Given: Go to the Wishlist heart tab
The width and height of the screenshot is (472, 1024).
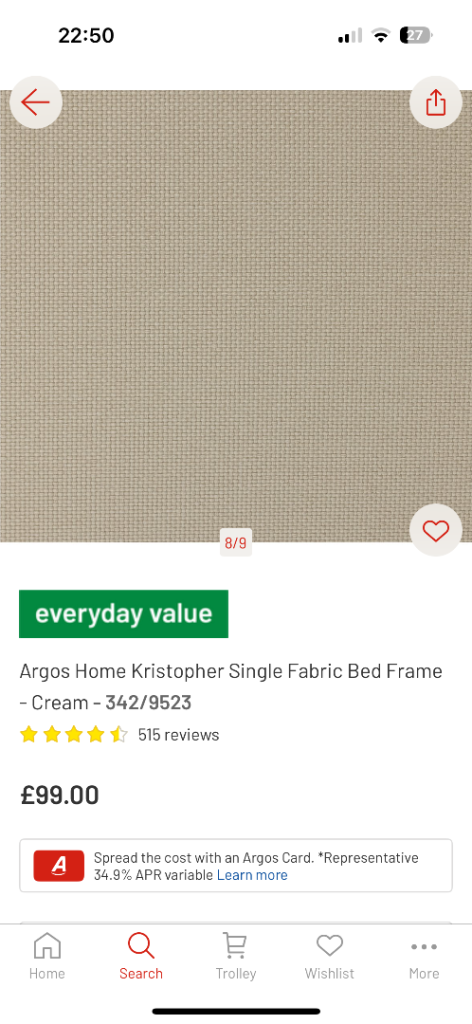Looking at the screenshot, I should coord(330,945).
